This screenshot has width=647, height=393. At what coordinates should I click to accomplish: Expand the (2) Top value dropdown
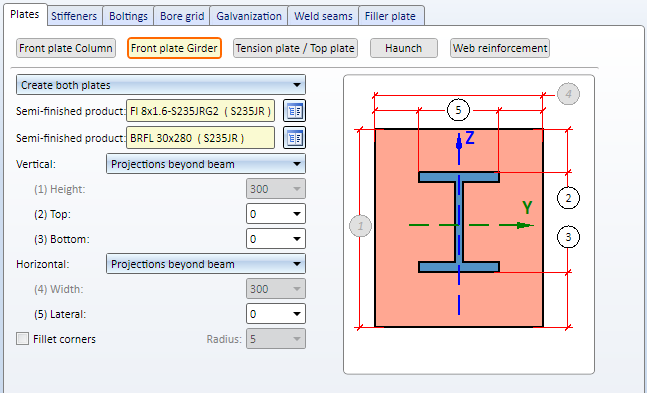[x=276, y=214]
